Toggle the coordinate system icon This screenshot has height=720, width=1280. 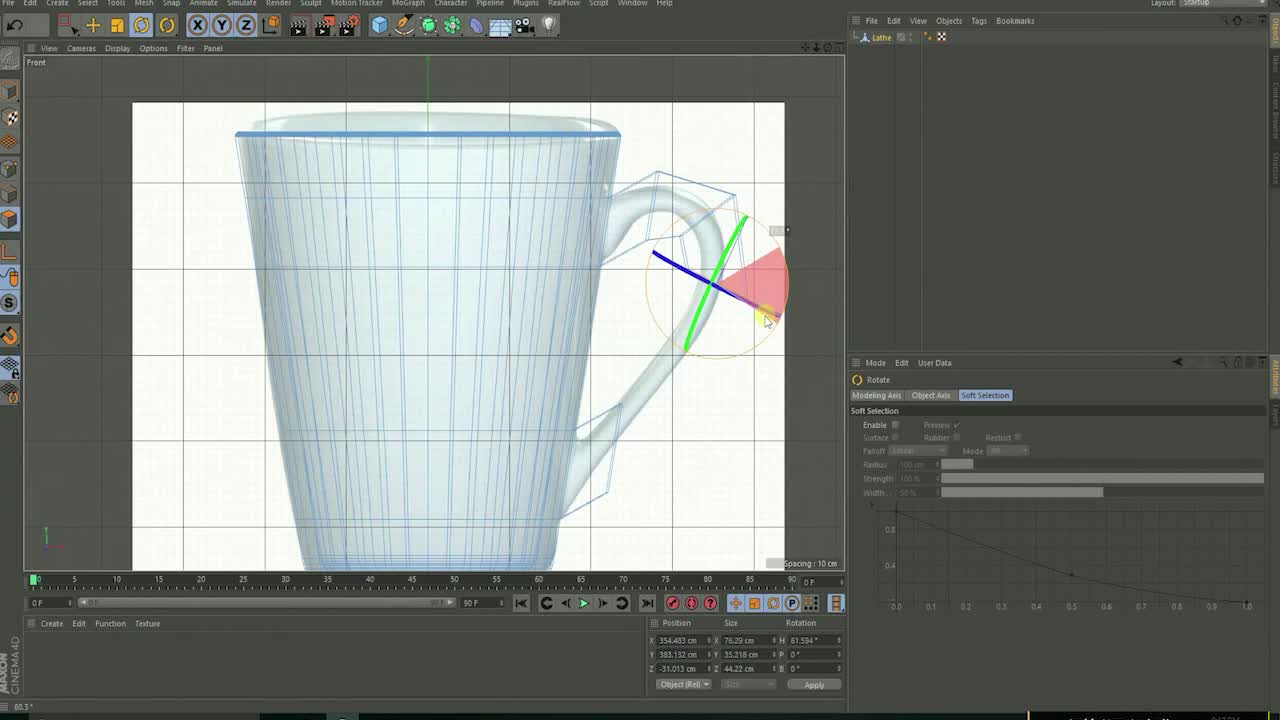click(271, 25)
